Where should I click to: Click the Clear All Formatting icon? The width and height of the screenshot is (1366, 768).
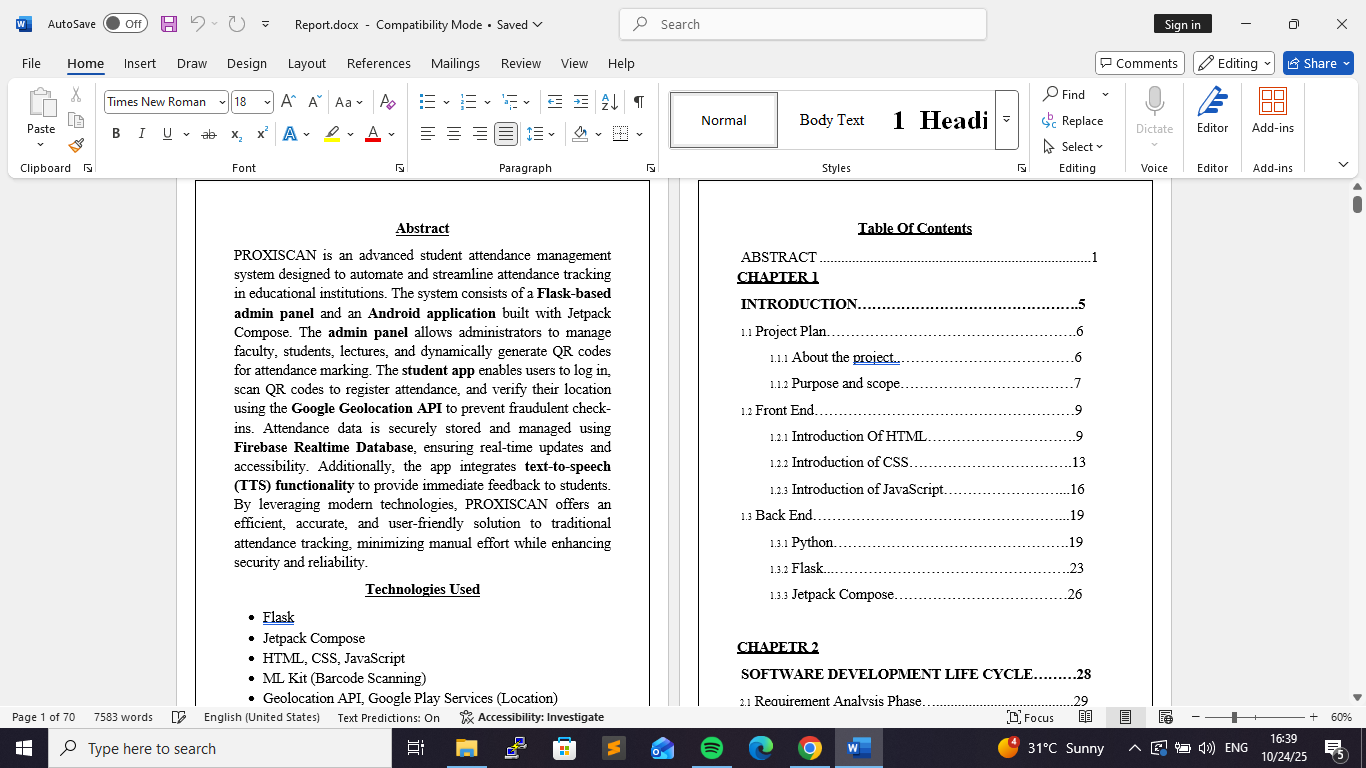click(x=388, y=102)
